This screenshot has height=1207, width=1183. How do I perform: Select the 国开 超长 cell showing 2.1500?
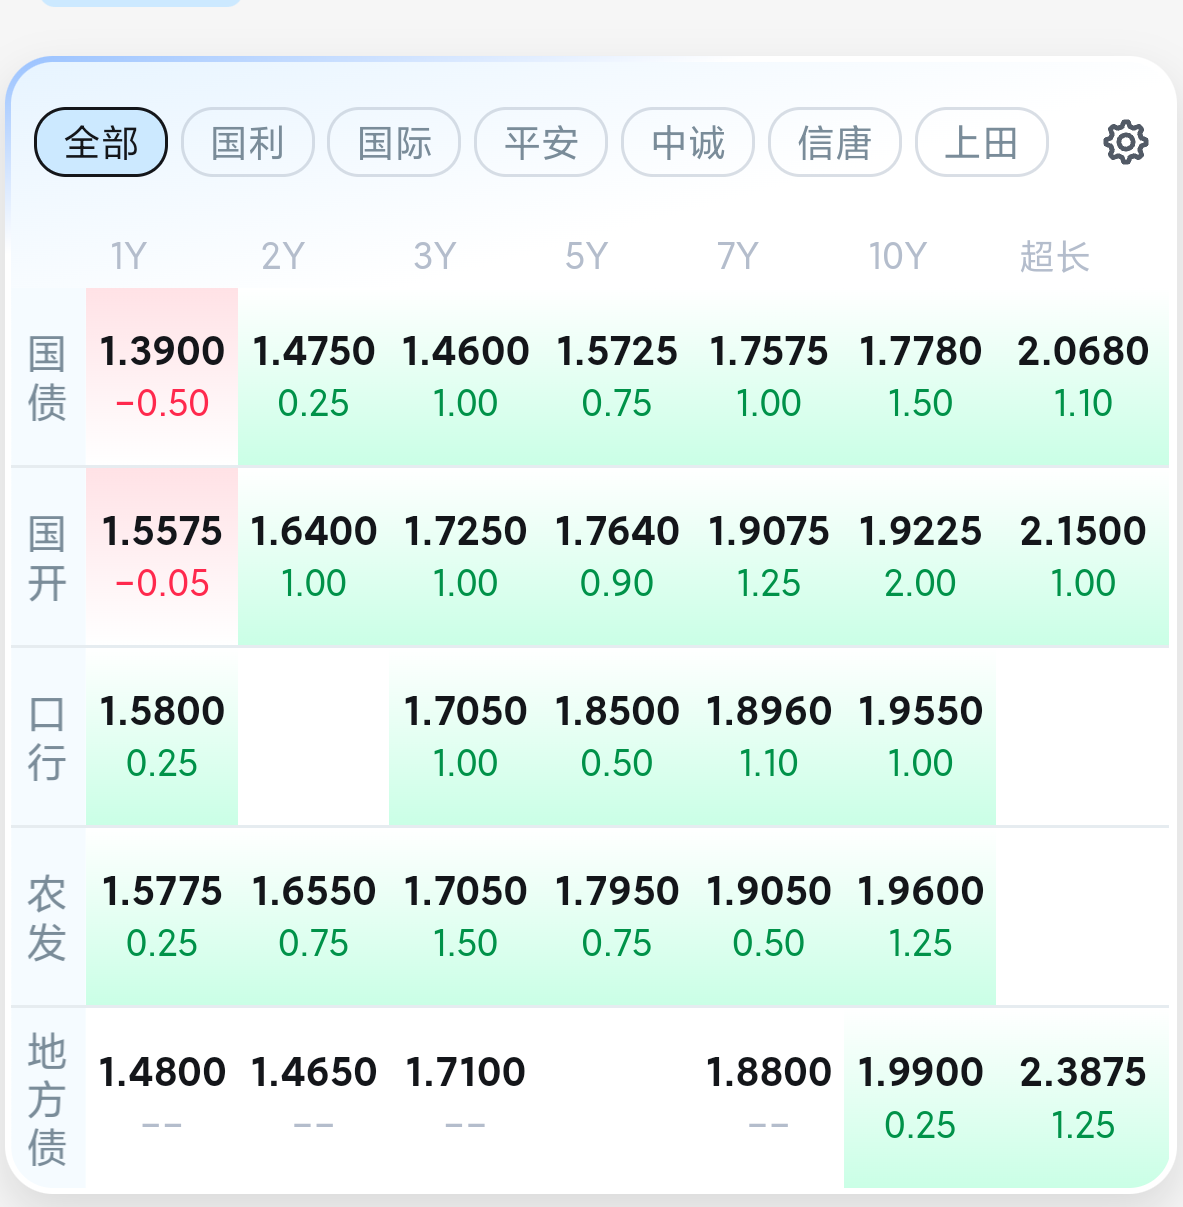[x=1083, y=556]
